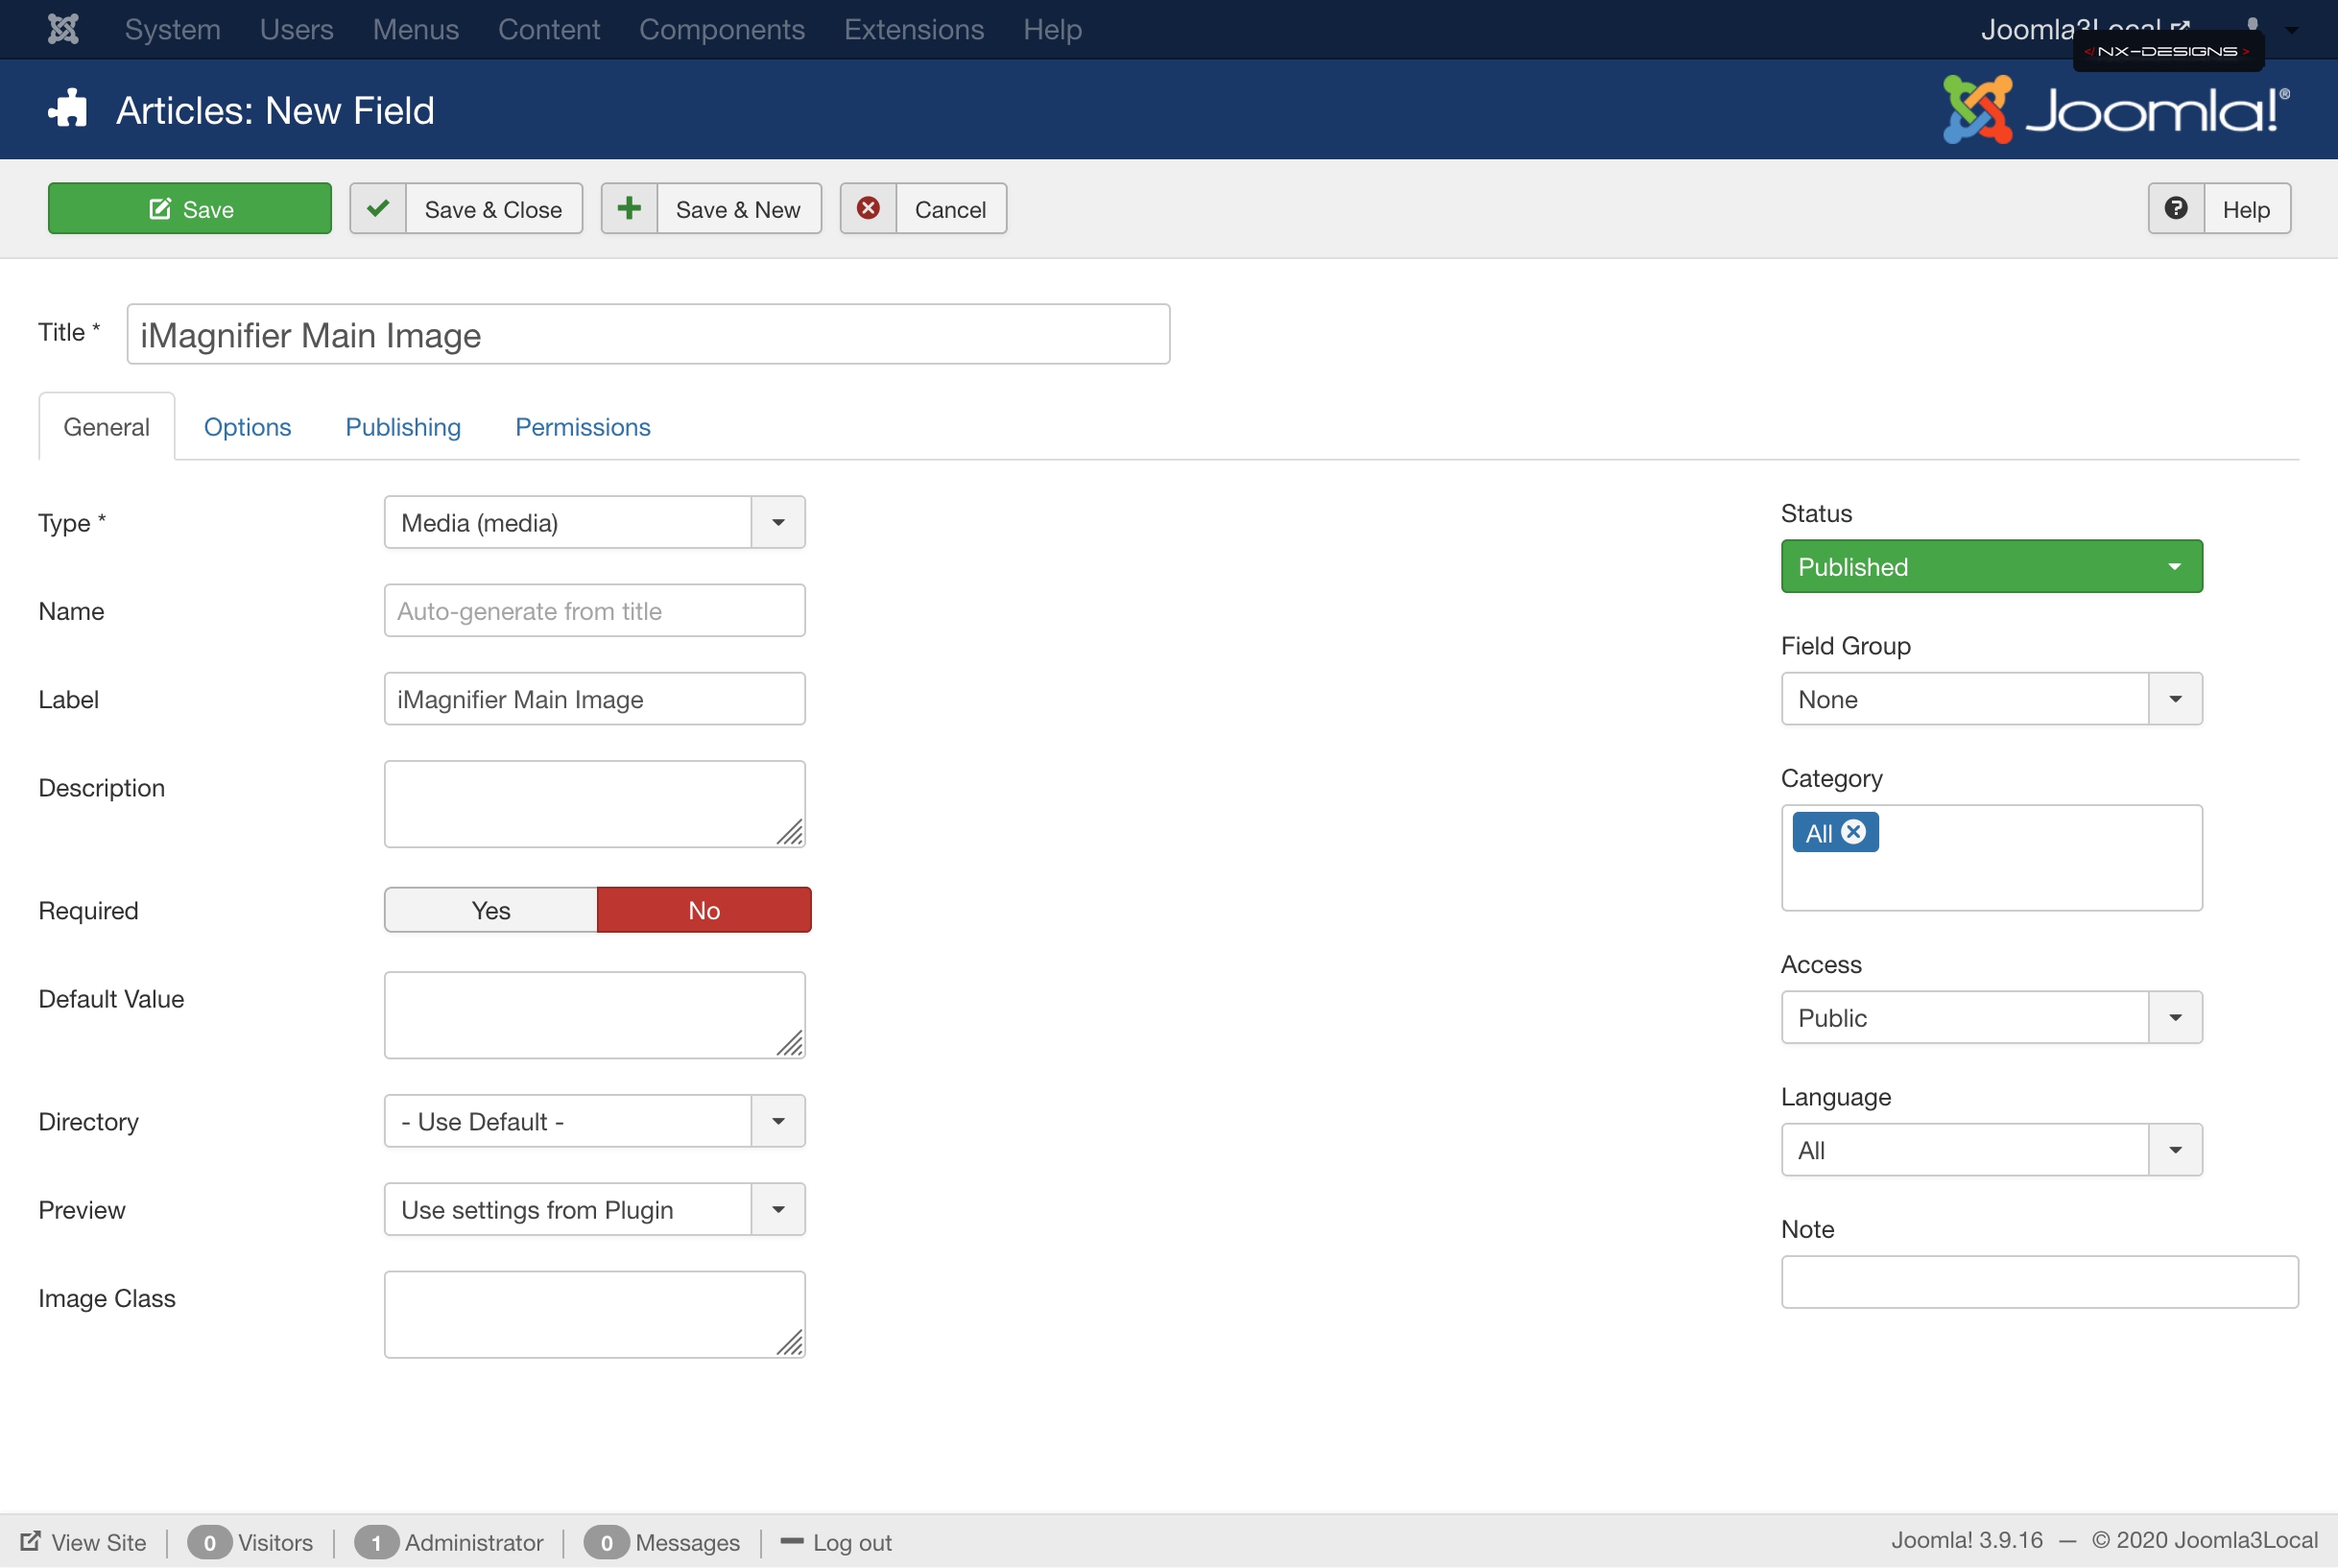The image size is (2338, 1568).
Task: Set Required to No
Action: 704,910
